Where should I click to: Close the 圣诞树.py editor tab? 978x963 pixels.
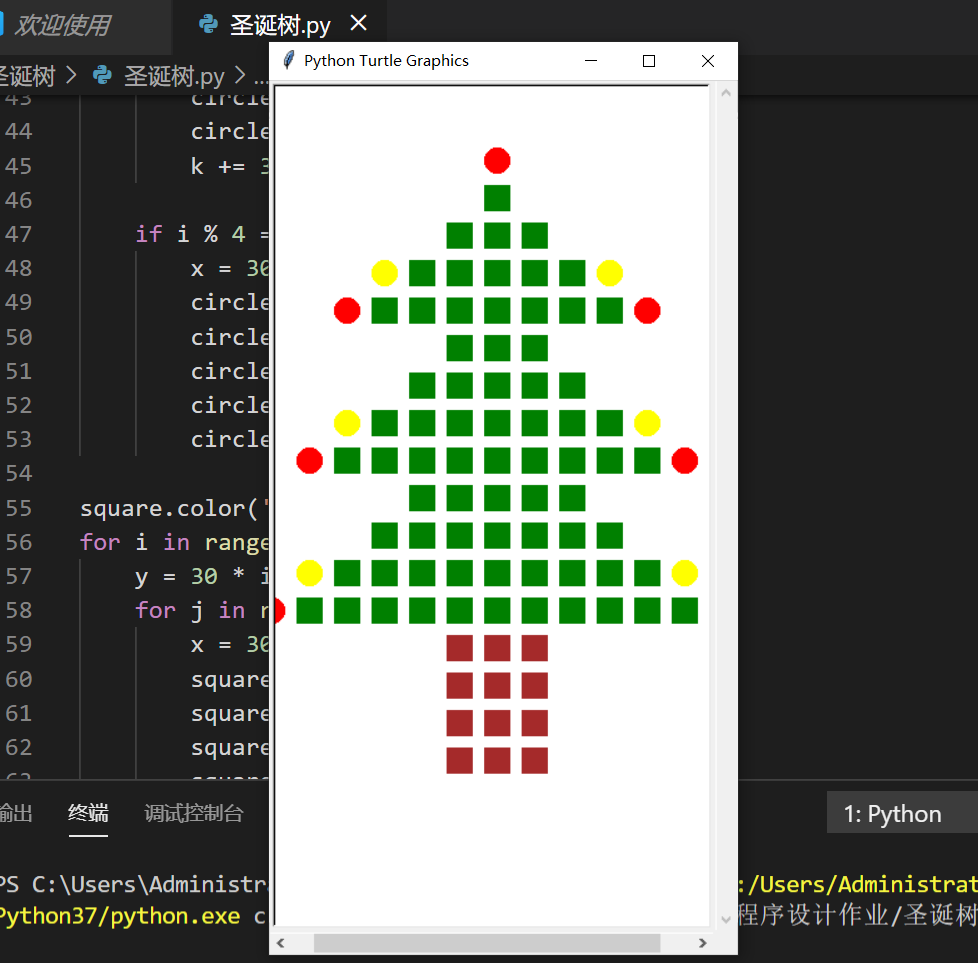pos(358,23)
